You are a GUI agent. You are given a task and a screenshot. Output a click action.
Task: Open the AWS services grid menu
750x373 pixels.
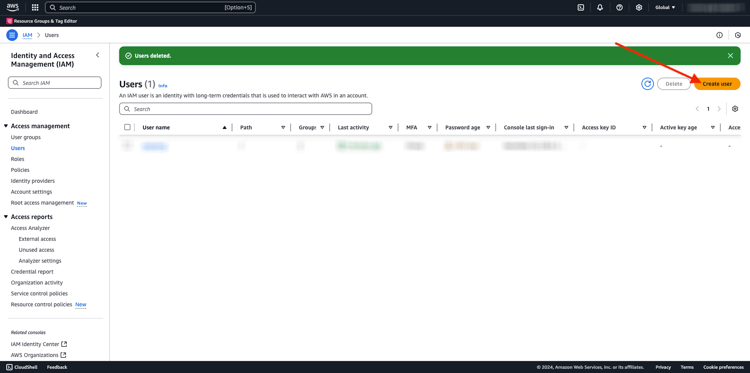tap(35, 8)
